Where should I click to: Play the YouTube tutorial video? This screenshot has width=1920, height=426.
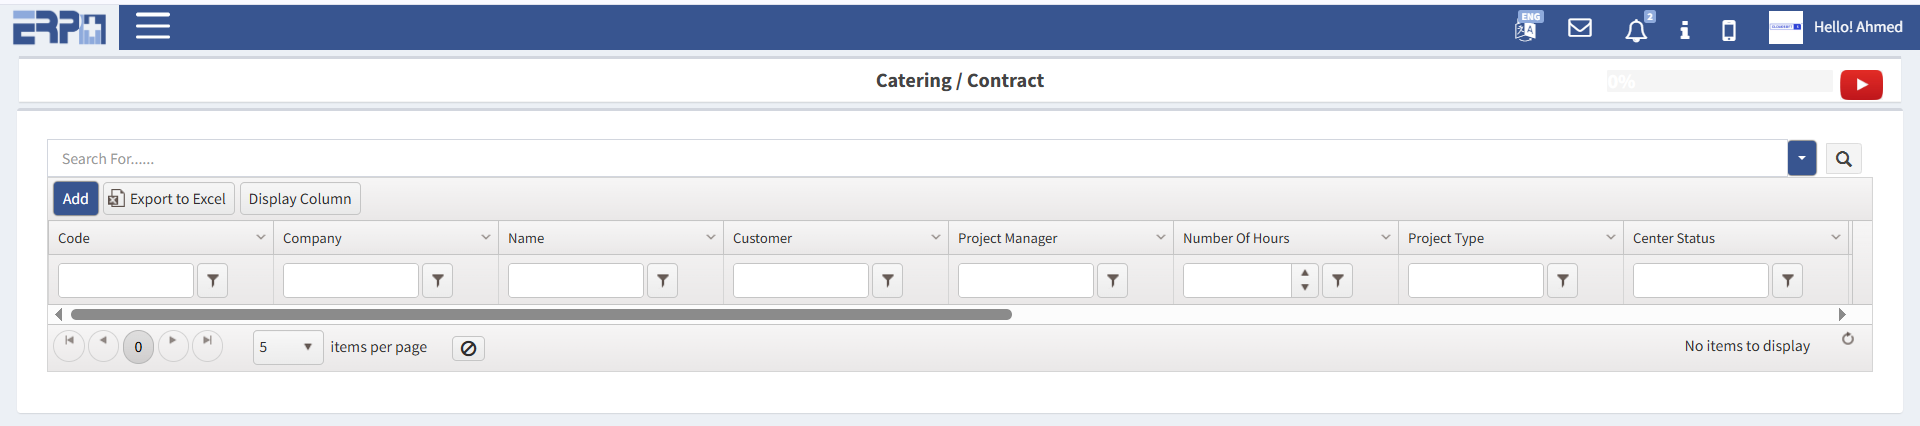tap(1861, 85)
